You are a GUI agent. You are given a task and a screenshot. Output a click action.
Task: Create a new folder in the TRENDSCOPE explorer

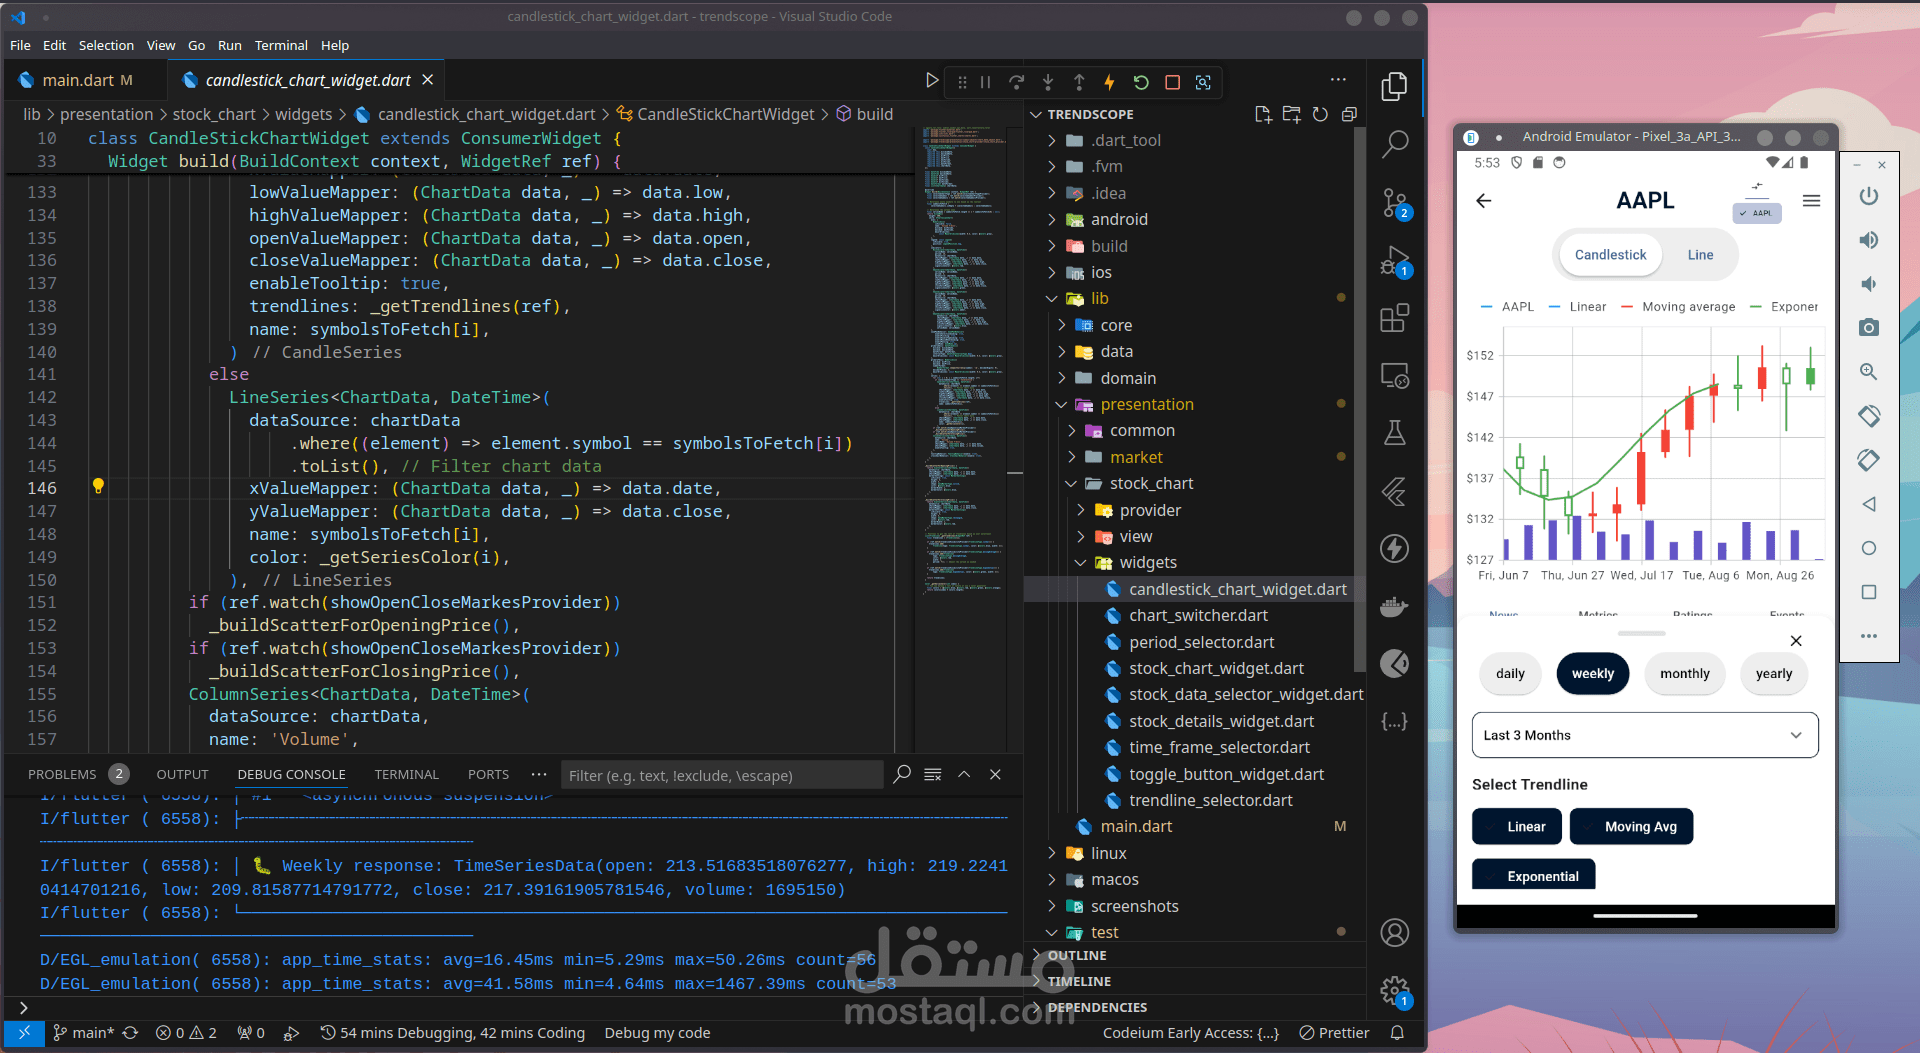pyautogui.click(x=1292, y=114)
